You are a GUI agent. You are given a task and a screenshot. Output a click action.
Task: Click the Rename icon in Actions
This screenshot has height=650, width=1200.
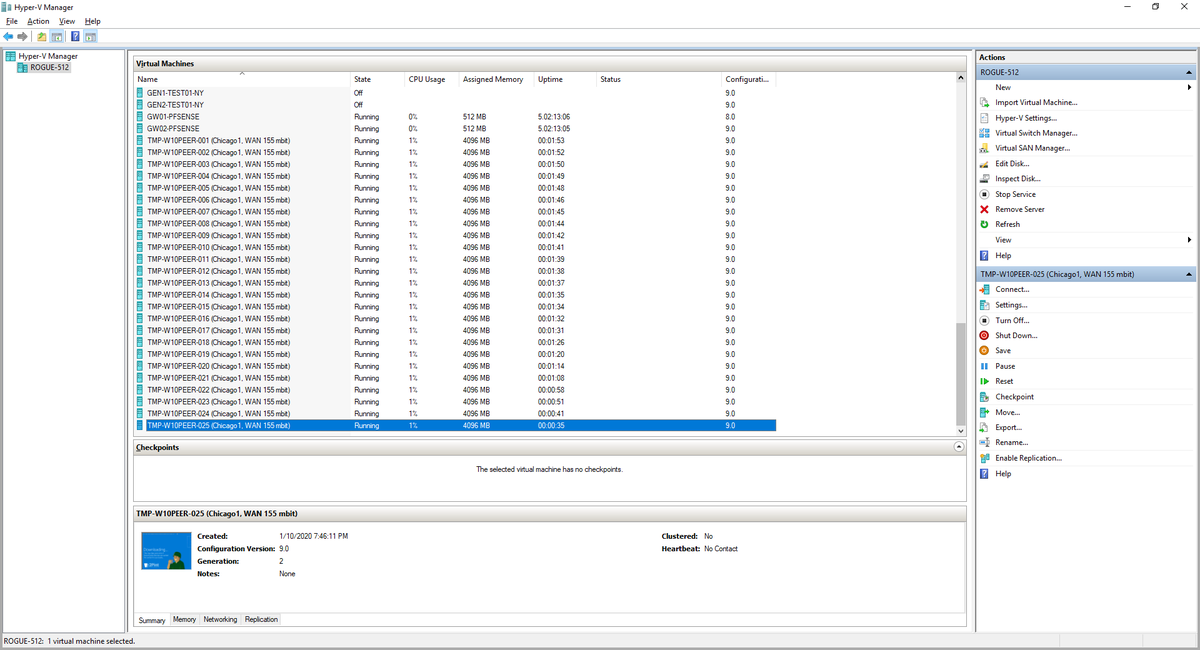[984, 443]
